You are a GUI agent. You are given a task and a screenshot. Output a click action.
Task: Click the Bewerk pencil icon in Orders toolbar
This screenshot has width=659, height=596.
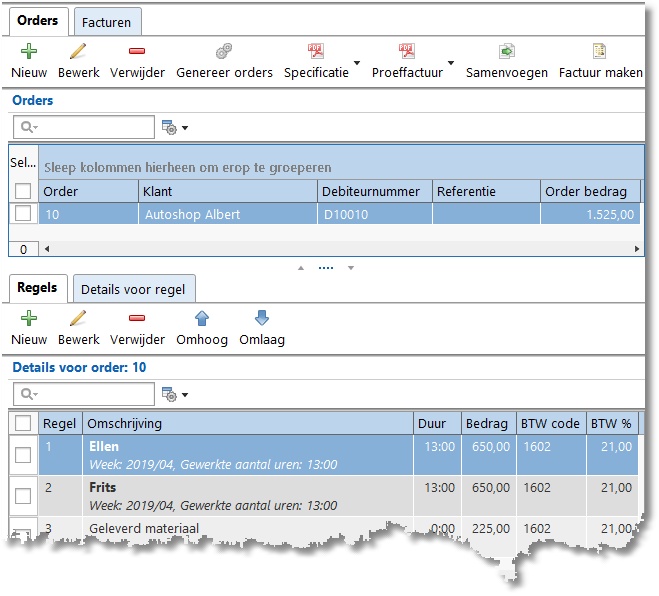(78, 51)
